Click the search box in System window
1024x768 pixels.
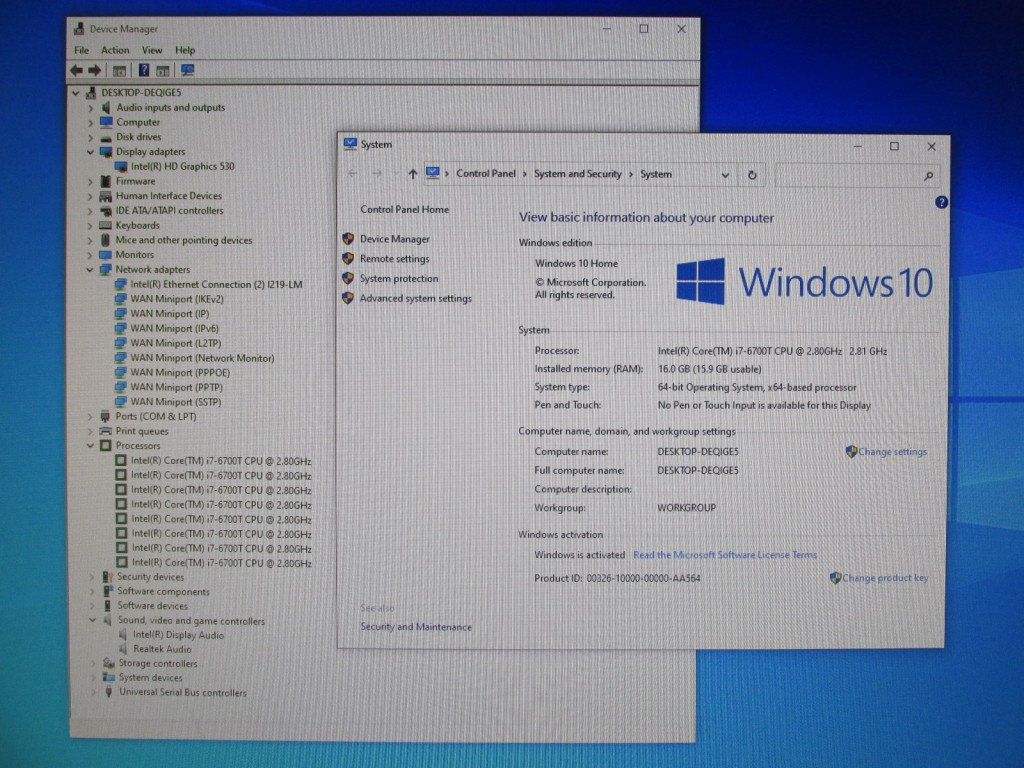click(856, 176)
